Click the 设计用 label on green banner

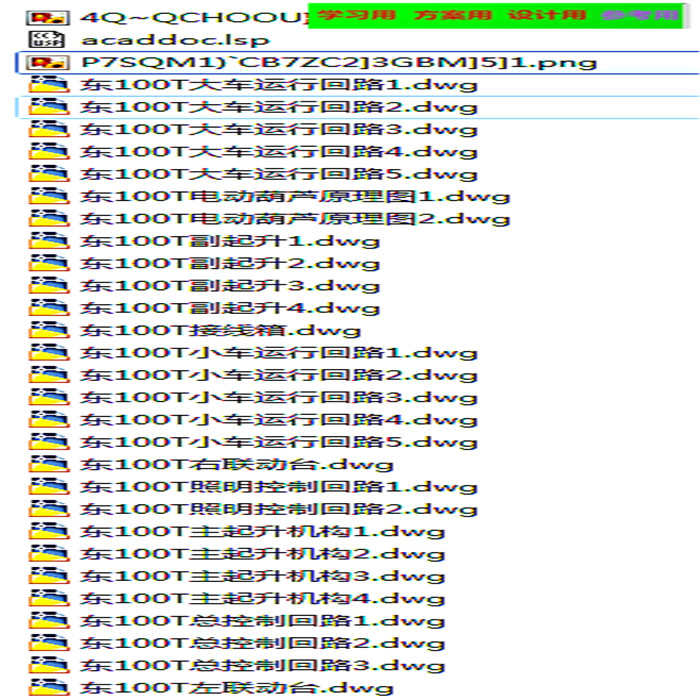click(547, 15)
